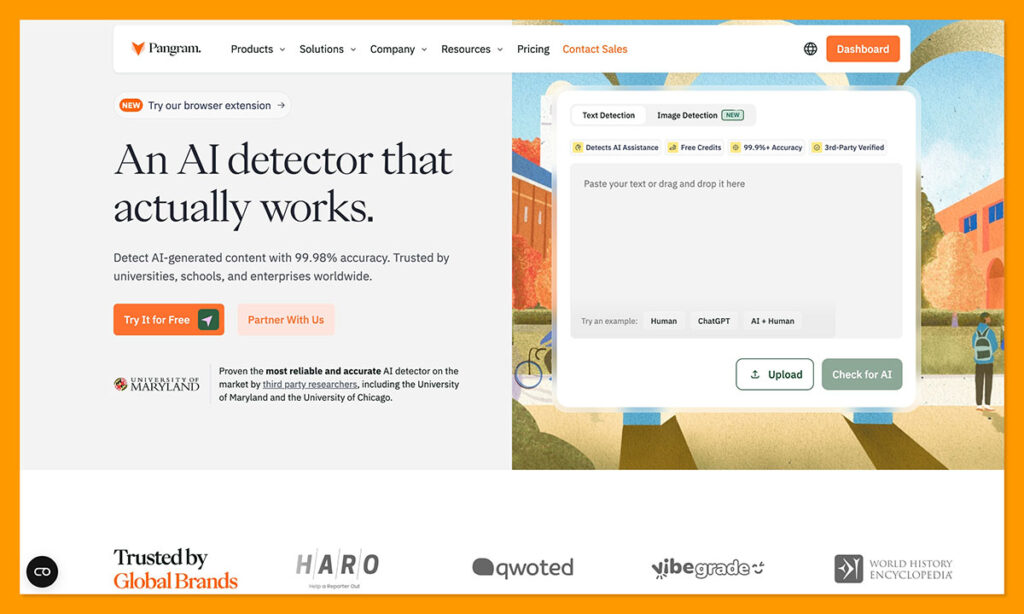Viewport: 1024px width, 614px height.
Task: Click the Trusted by Global Brands heading
Action: pos(175,569)
